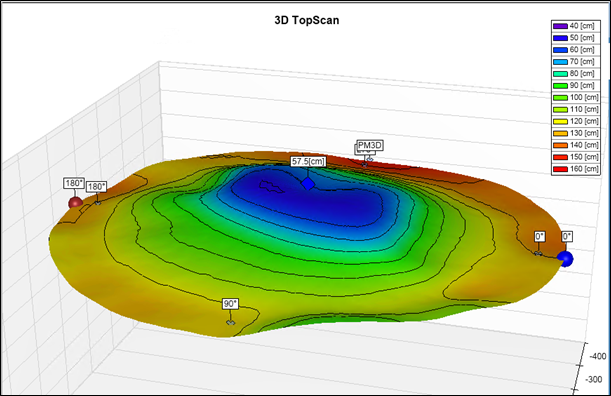
Task: Click the light blue 70 [cm] legend swatch
Action: point(560,62)
